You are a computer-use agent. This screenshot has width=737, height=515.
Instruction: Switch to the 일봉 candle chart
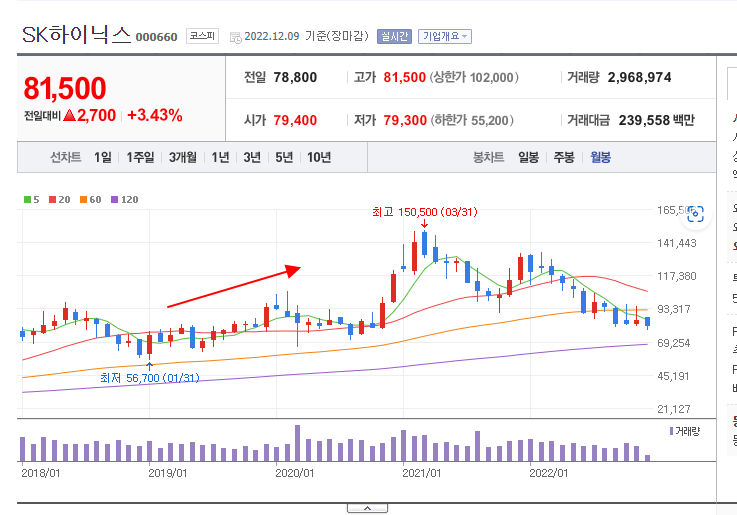click(x=528, y=157)
